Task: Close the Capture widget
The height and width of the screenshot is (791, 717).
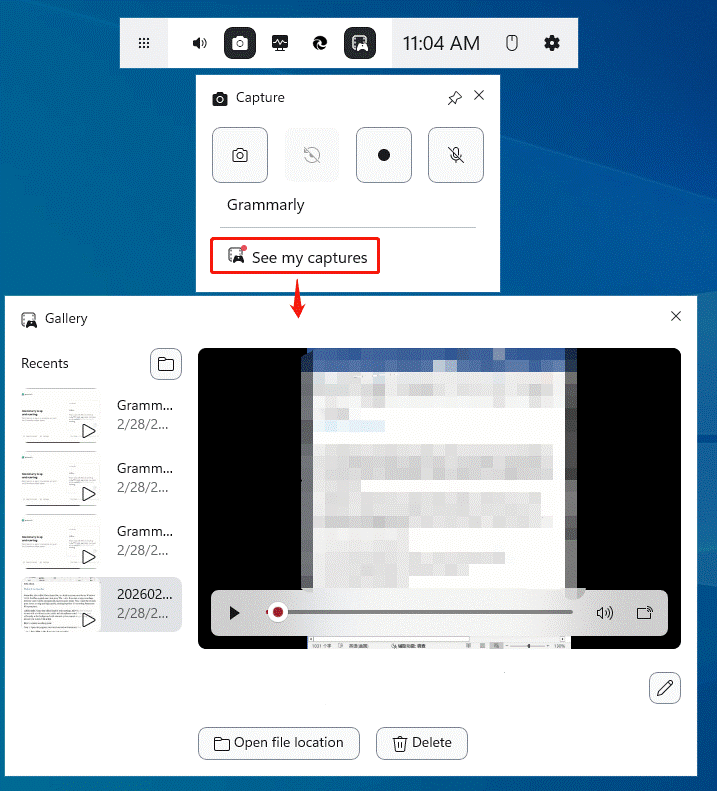Action: pyautogui.click(x=479, y=95)
